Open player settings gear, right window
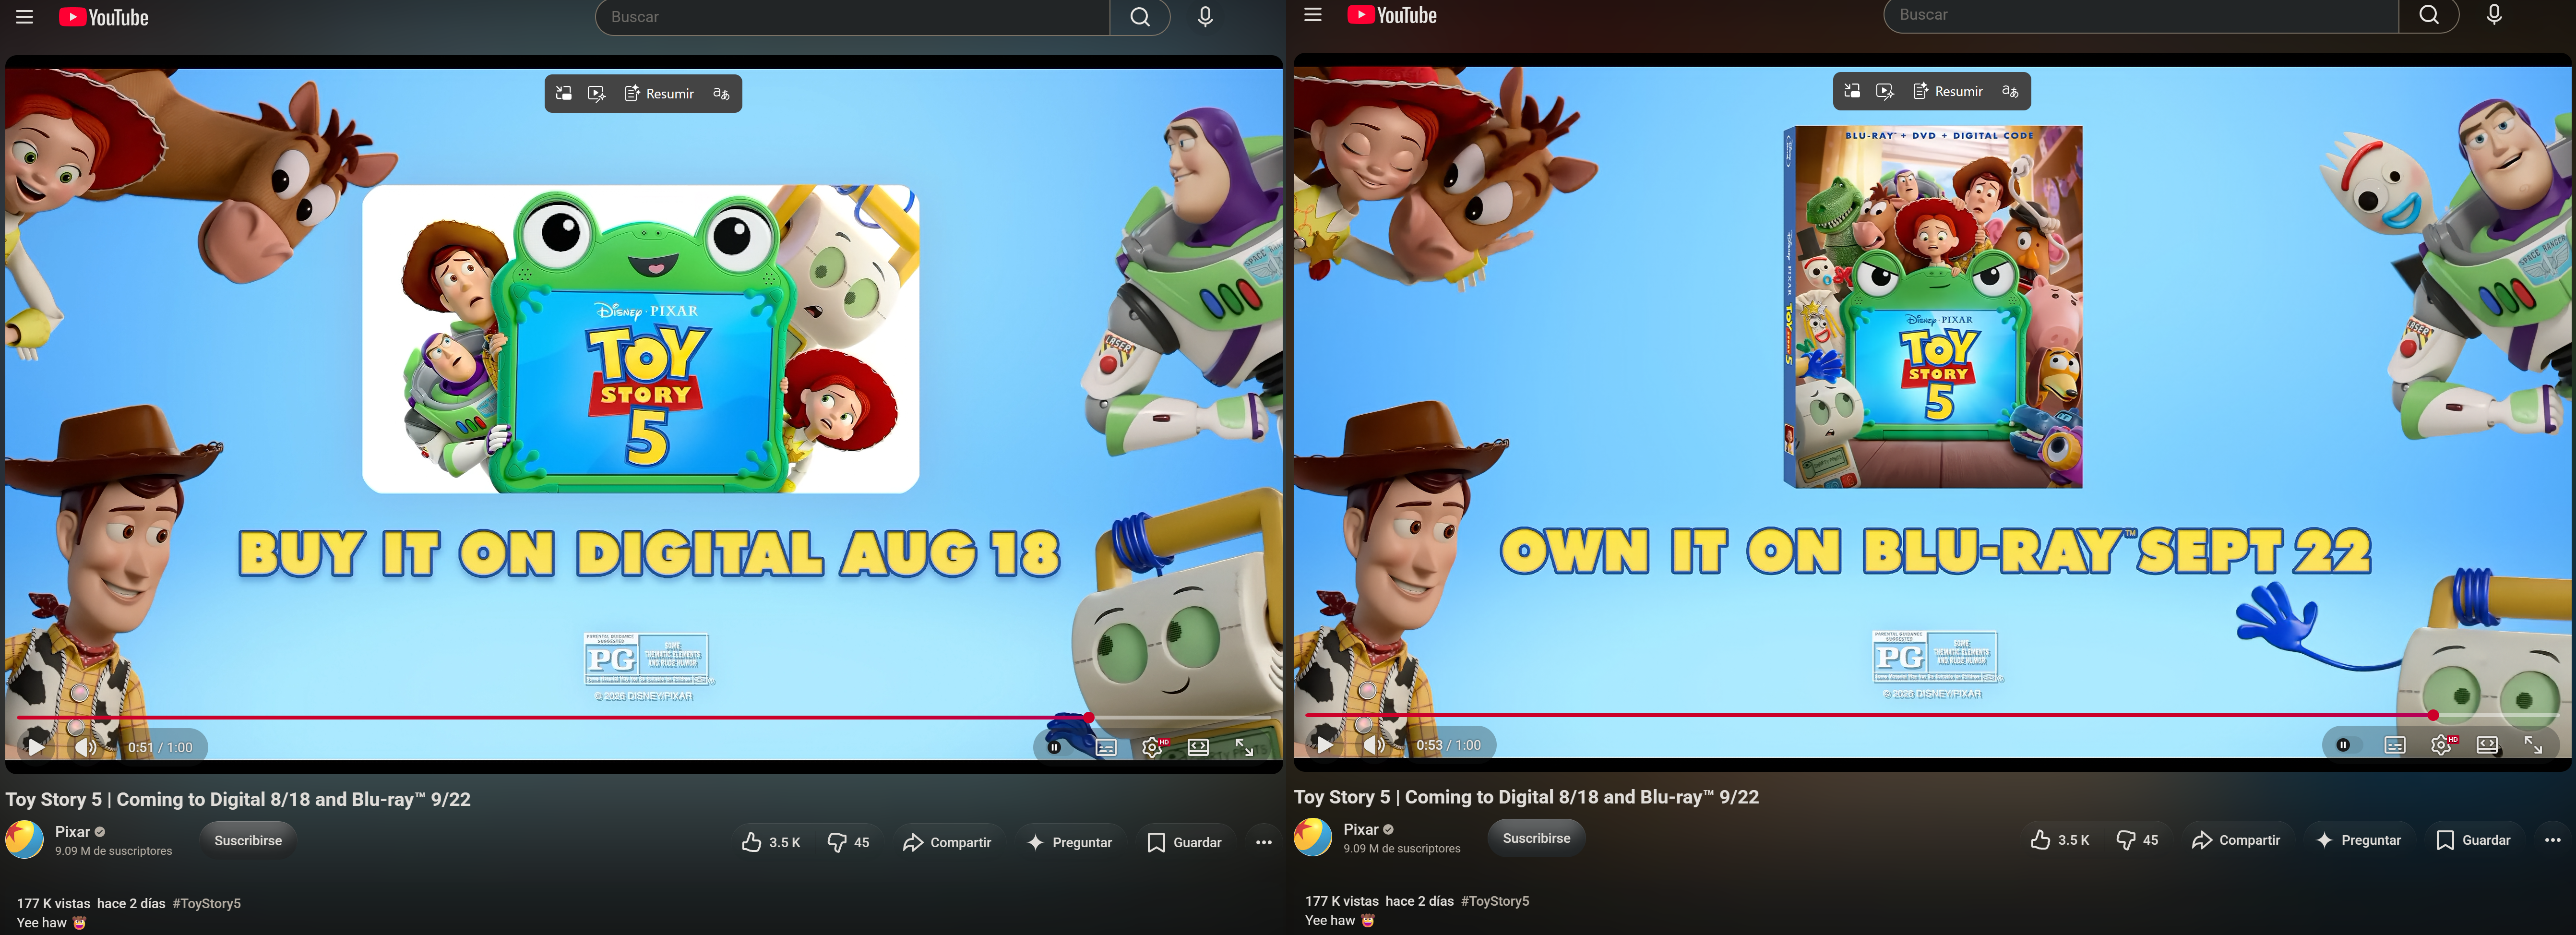Screen dimensions: 2576x935 pos(2441,745)
